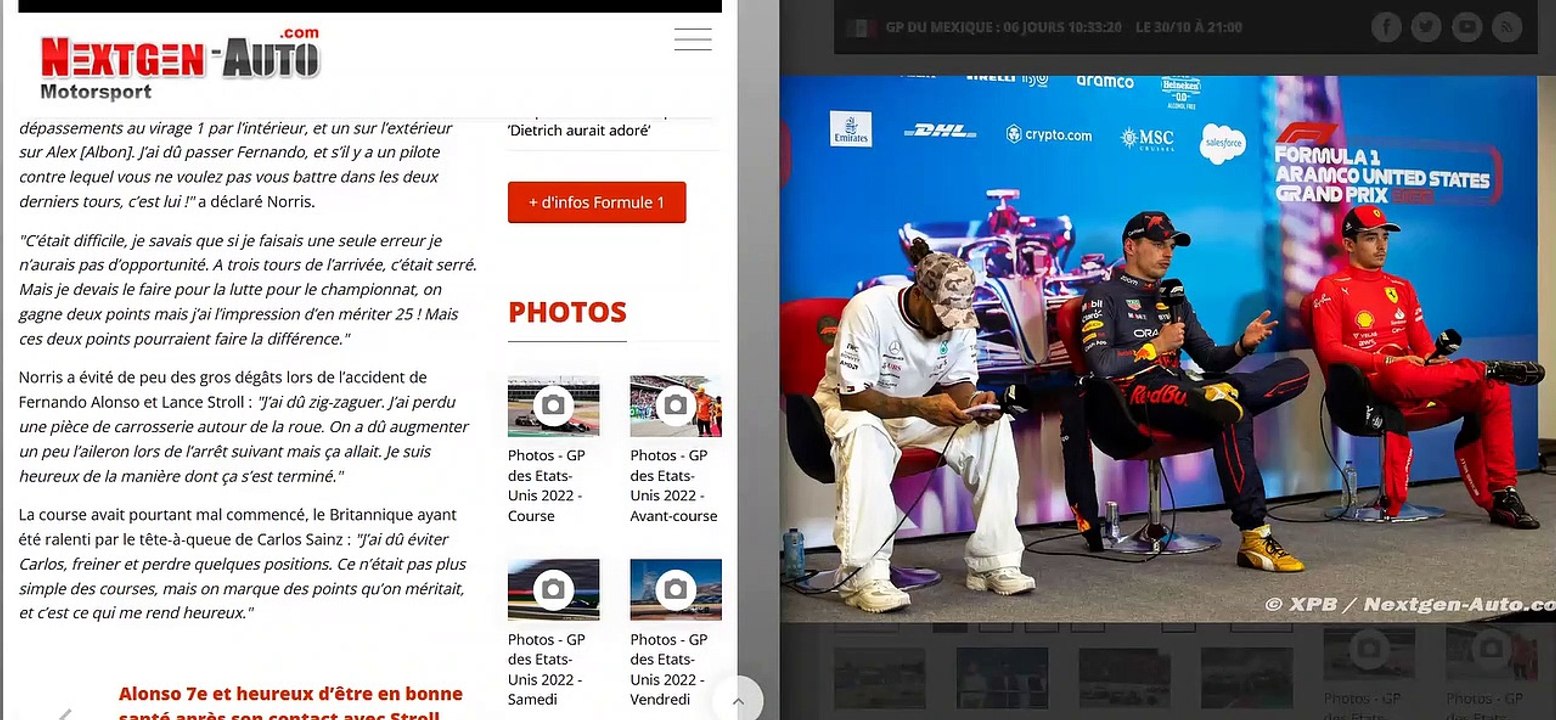Click the Nextgen-Auto Motorsport logo
The width and height of the screenshot is (1556, 720).
180,64
